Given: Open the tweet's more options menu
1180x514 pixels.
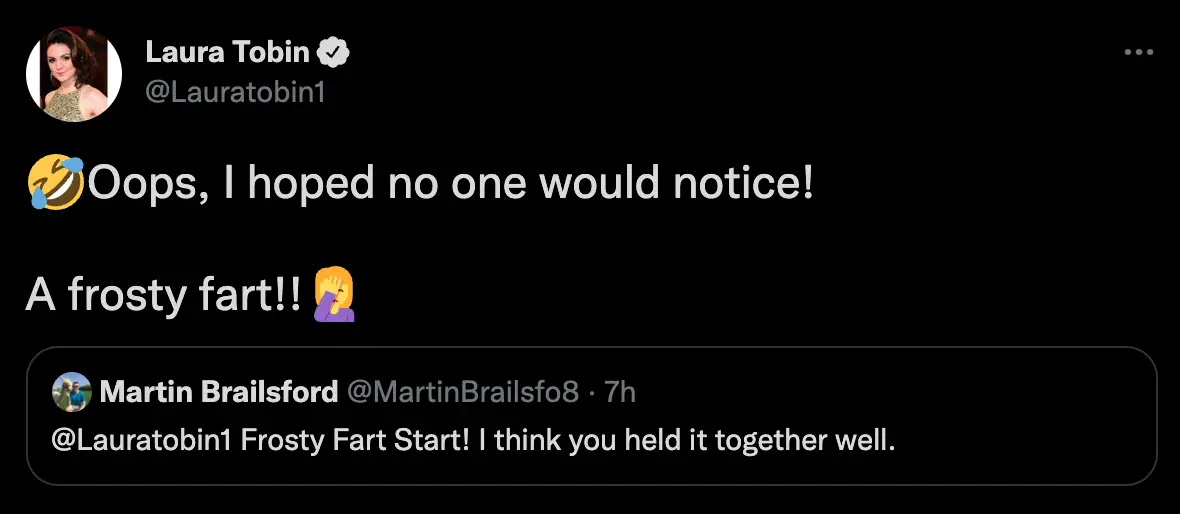Looking at the screenshot, I should (x=1138, y=52).
